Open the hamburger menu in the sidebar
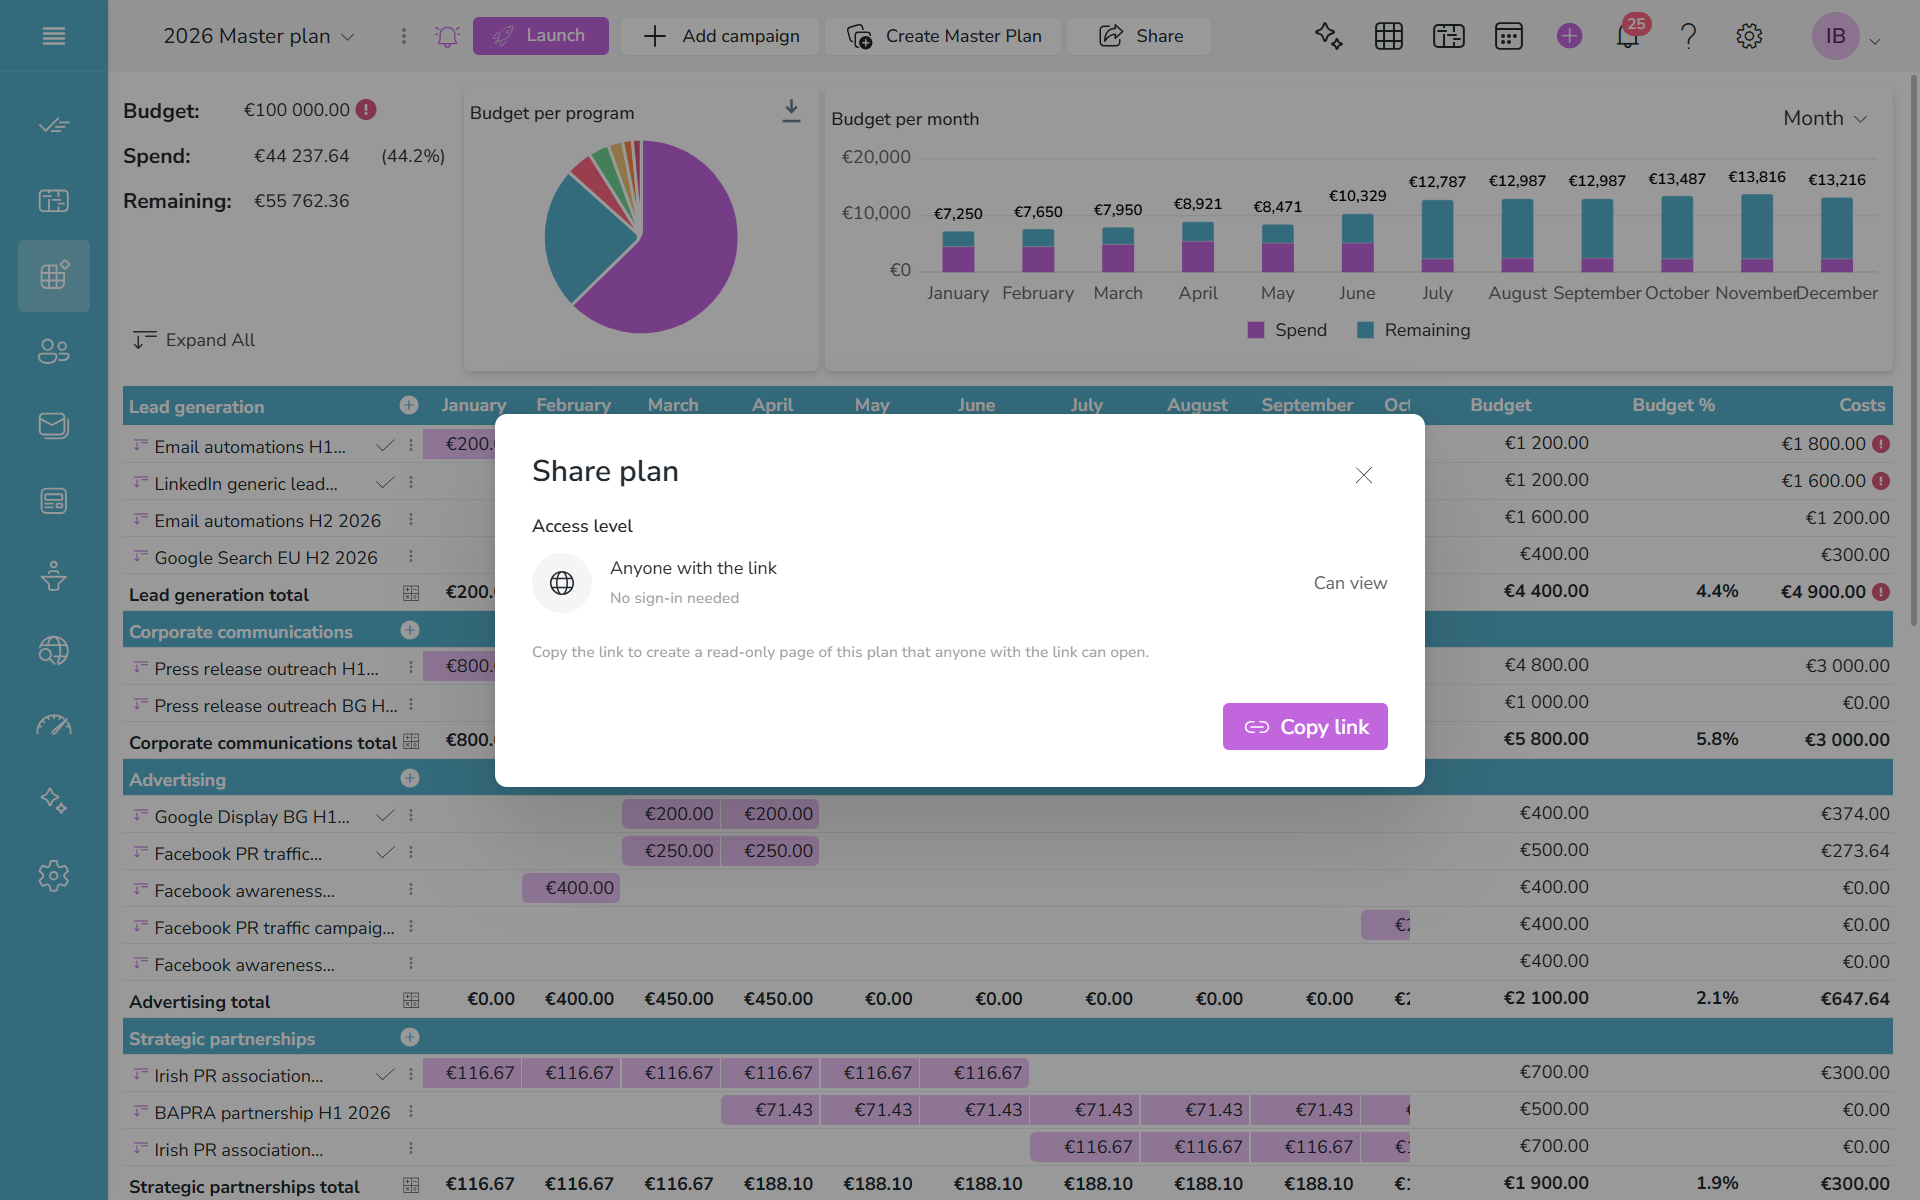1920x1200 pixels. pyautogui.click(x=54, y=36)
